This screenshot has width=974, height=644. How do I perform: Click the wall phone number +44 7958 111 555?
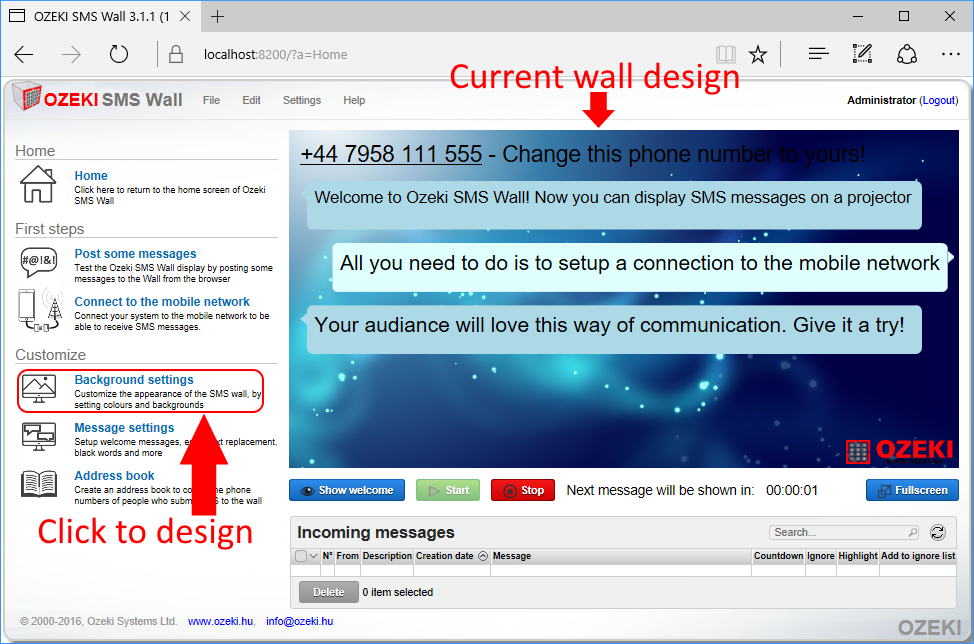coord(391,153)
